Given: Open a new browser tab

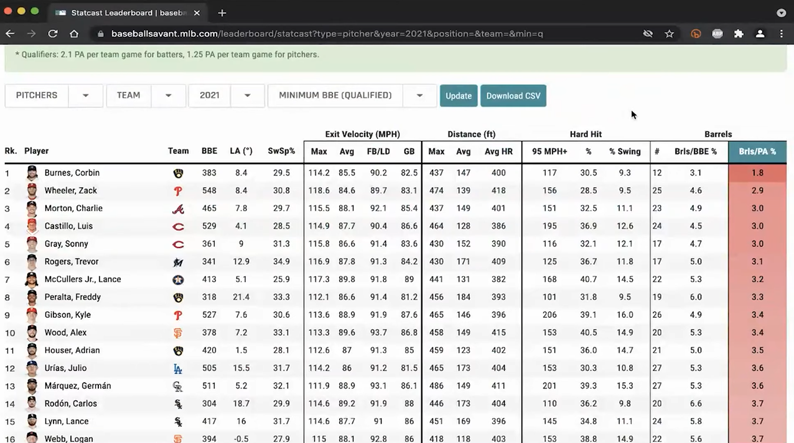Looking at the screenshot, I should (x=222, y=13).
